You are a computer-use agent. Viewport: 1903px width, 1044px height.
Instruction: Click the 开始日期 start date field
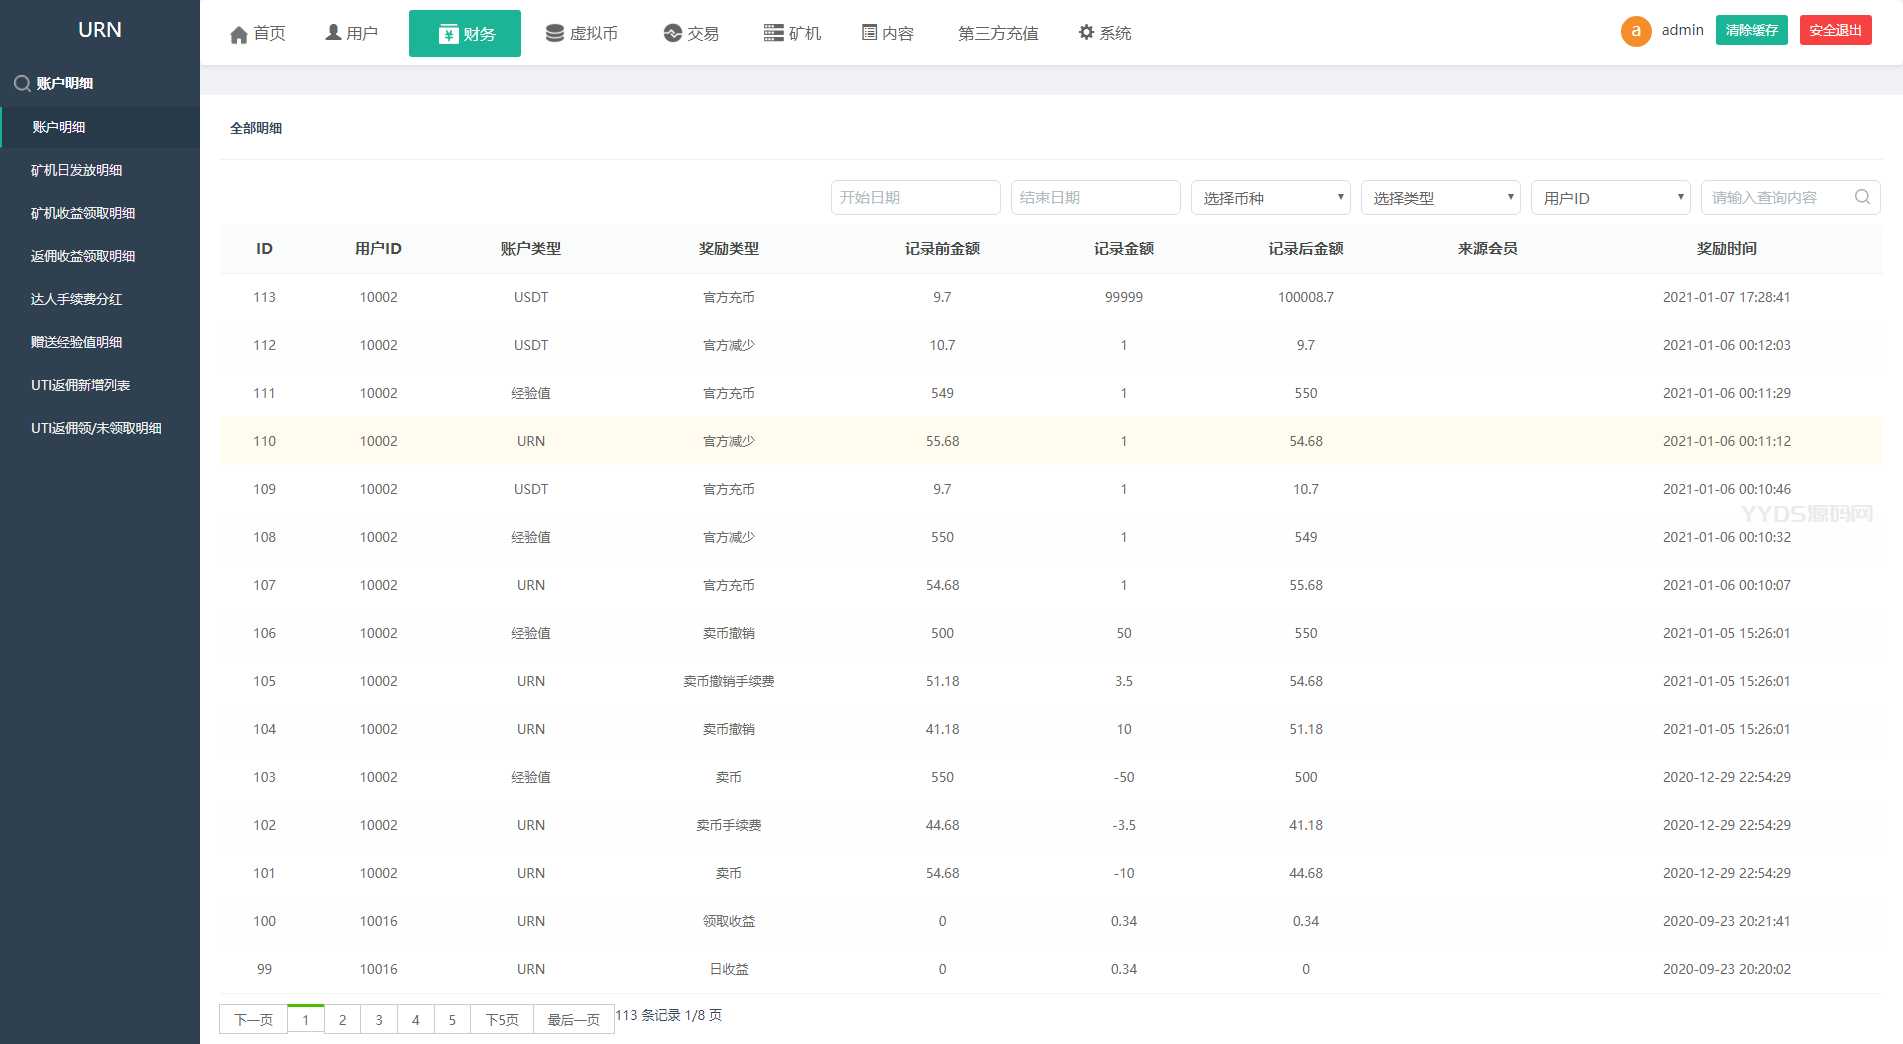click(915, 198)
